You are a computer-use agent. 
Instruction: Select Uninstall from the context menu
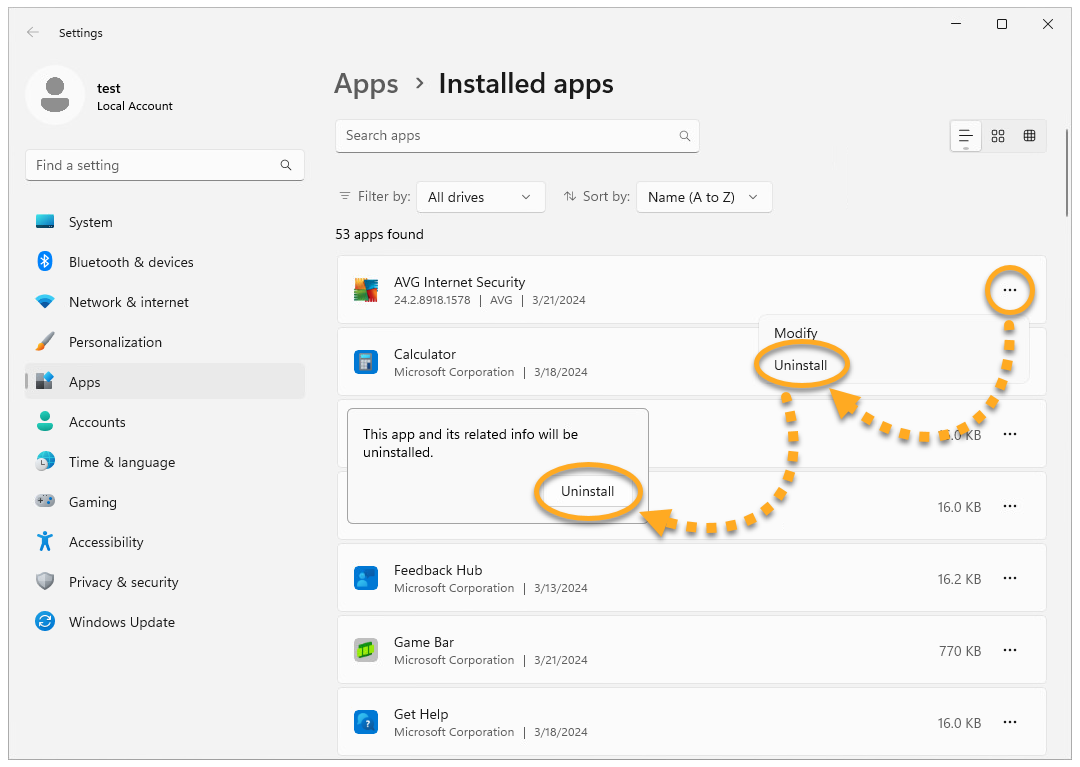(800, 365)
